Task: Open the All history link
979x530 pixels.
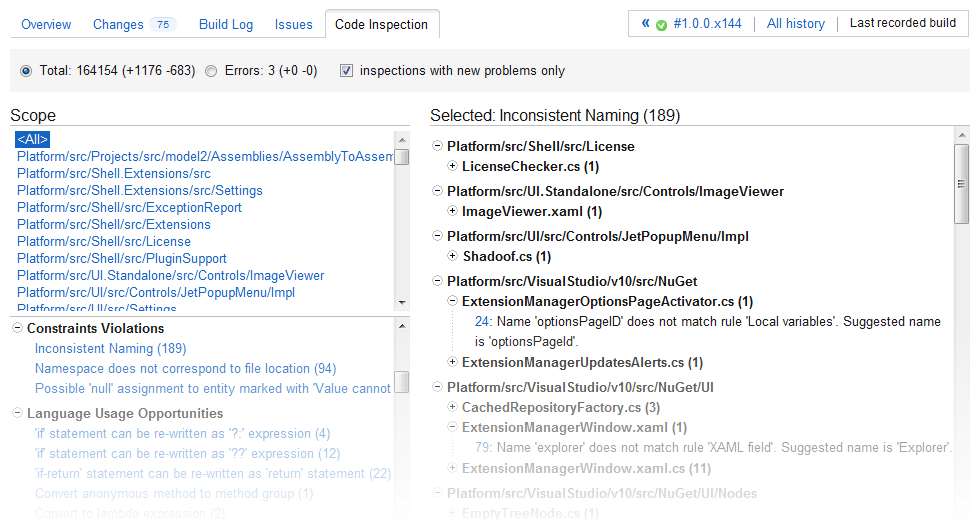Action: click(795, 23)
